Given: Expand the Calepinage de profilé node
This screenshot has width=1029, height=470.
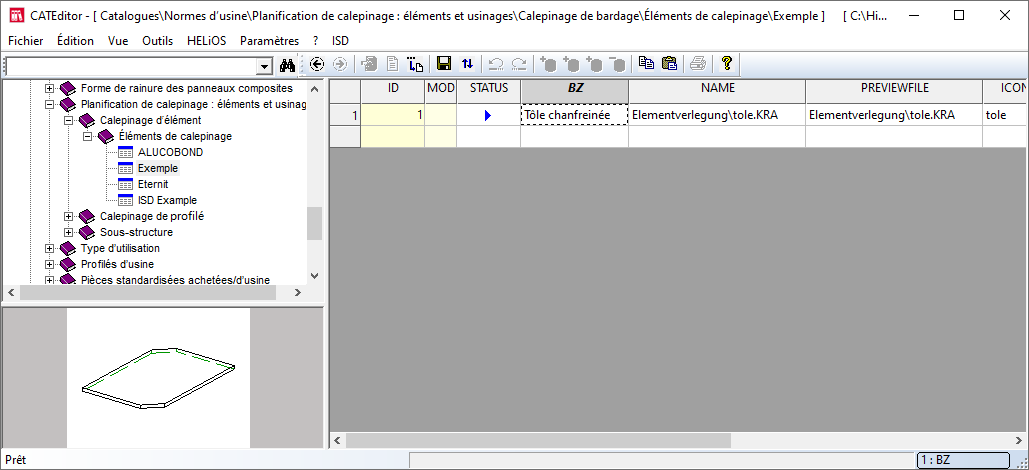Looking at the screenshot, I should [x=69, y=216].
